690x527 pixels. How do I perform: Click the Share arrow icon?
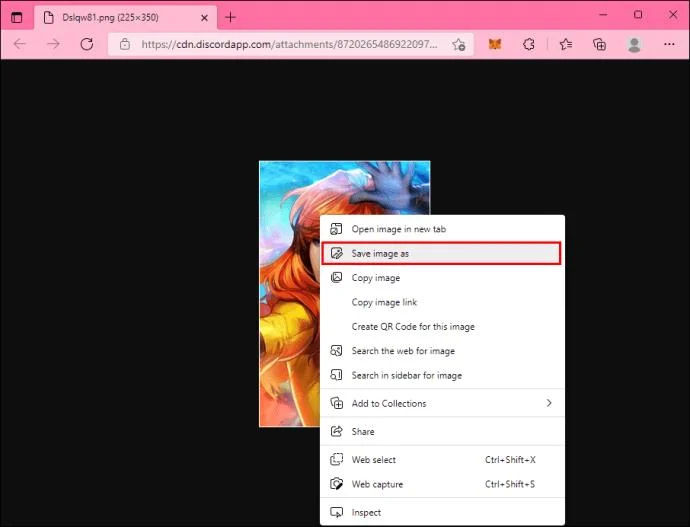337,431
